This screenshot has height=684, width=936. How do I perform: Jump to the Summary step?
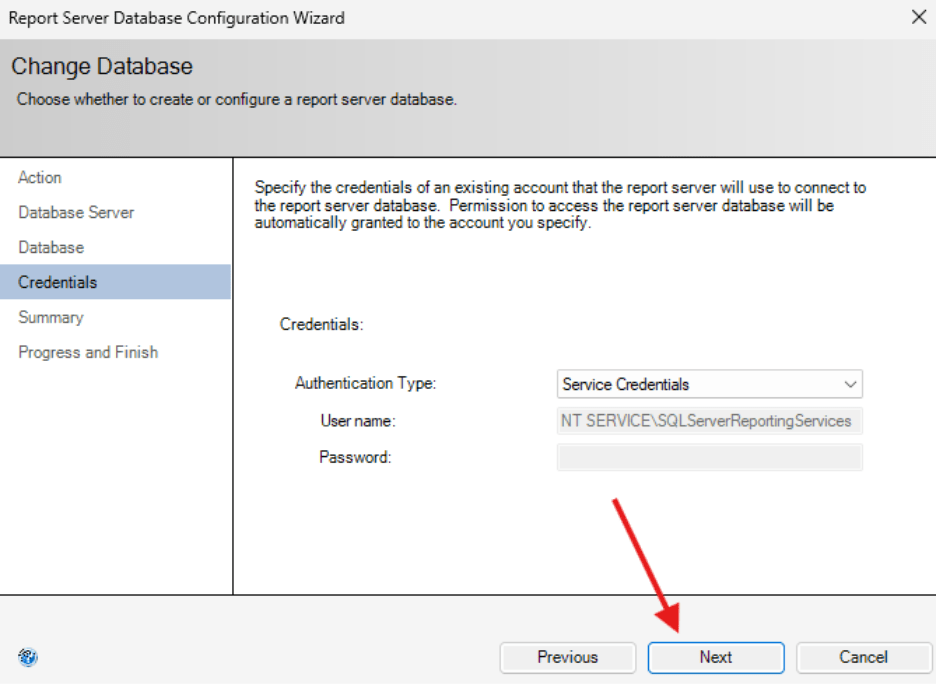[51, 317]
